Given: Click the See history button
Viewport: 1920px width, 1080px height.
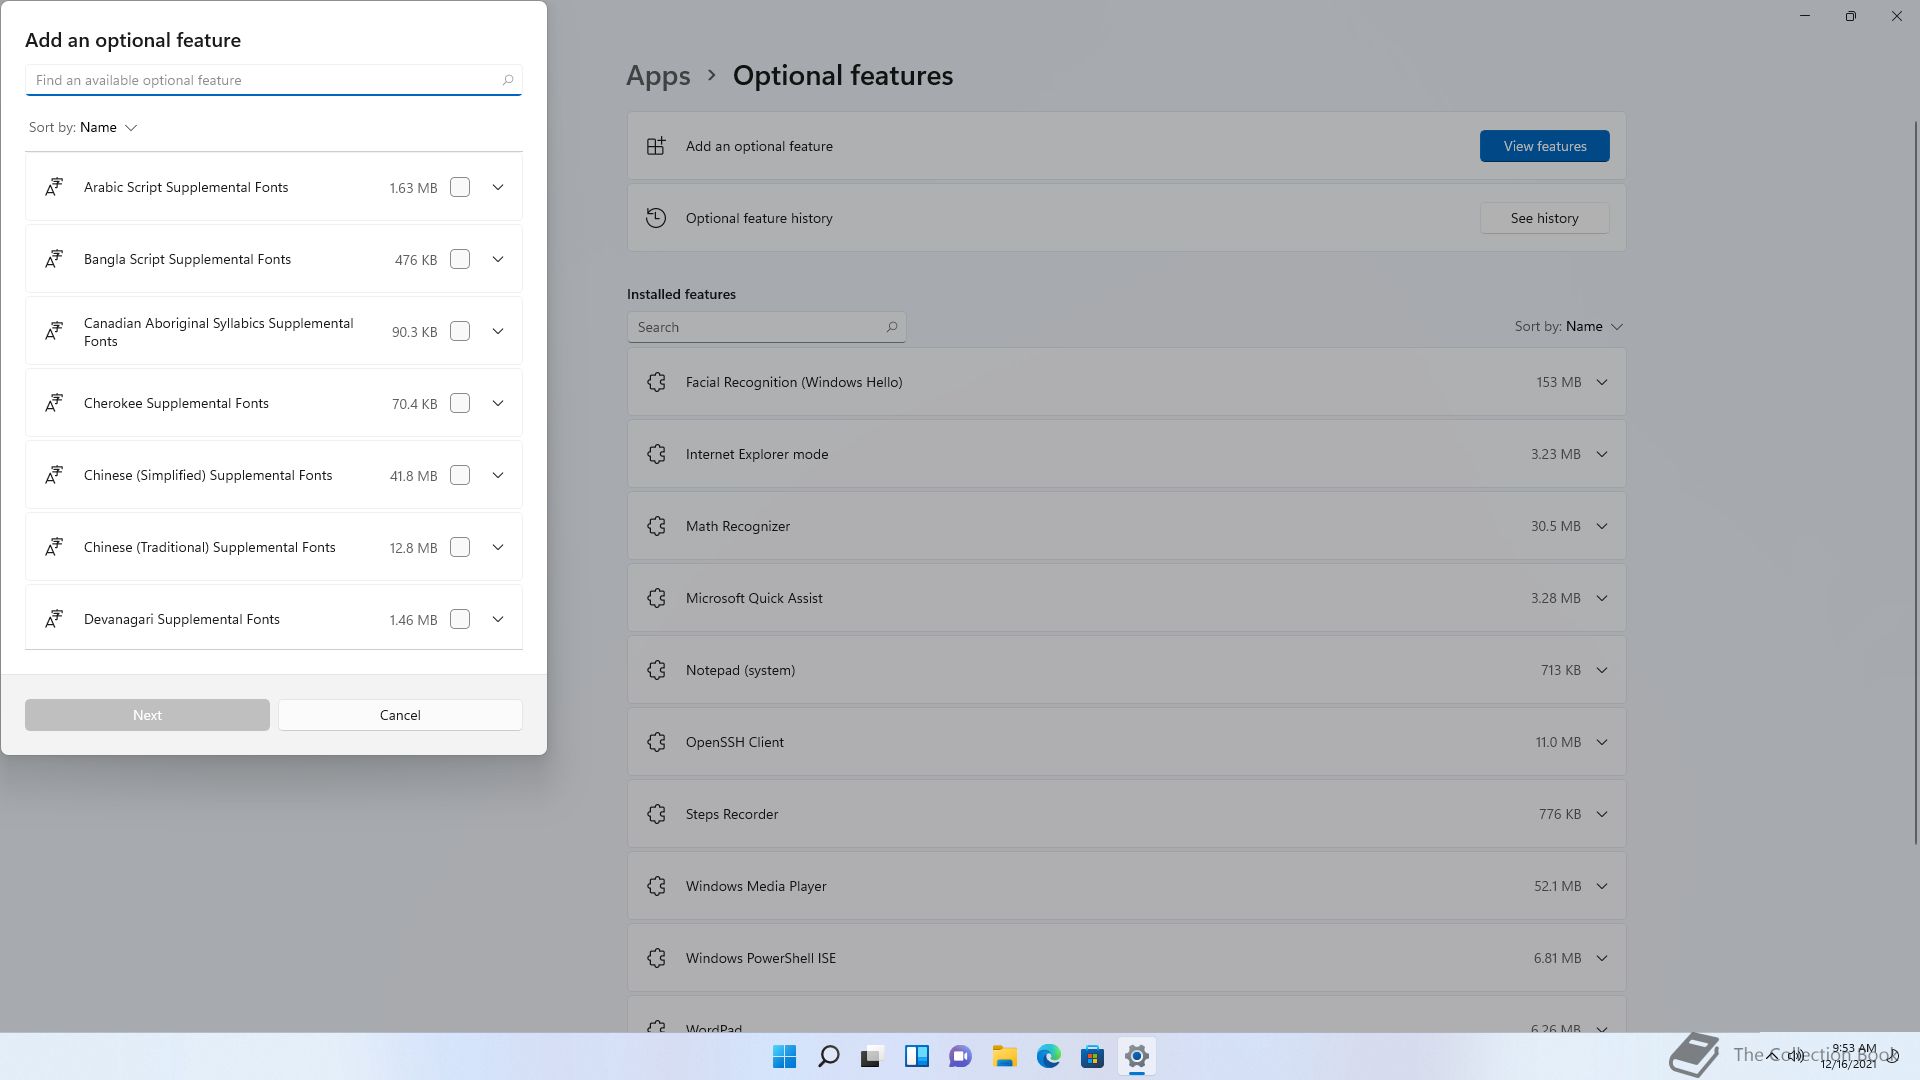Looking at the screenshot, I should click(1544, 218).
